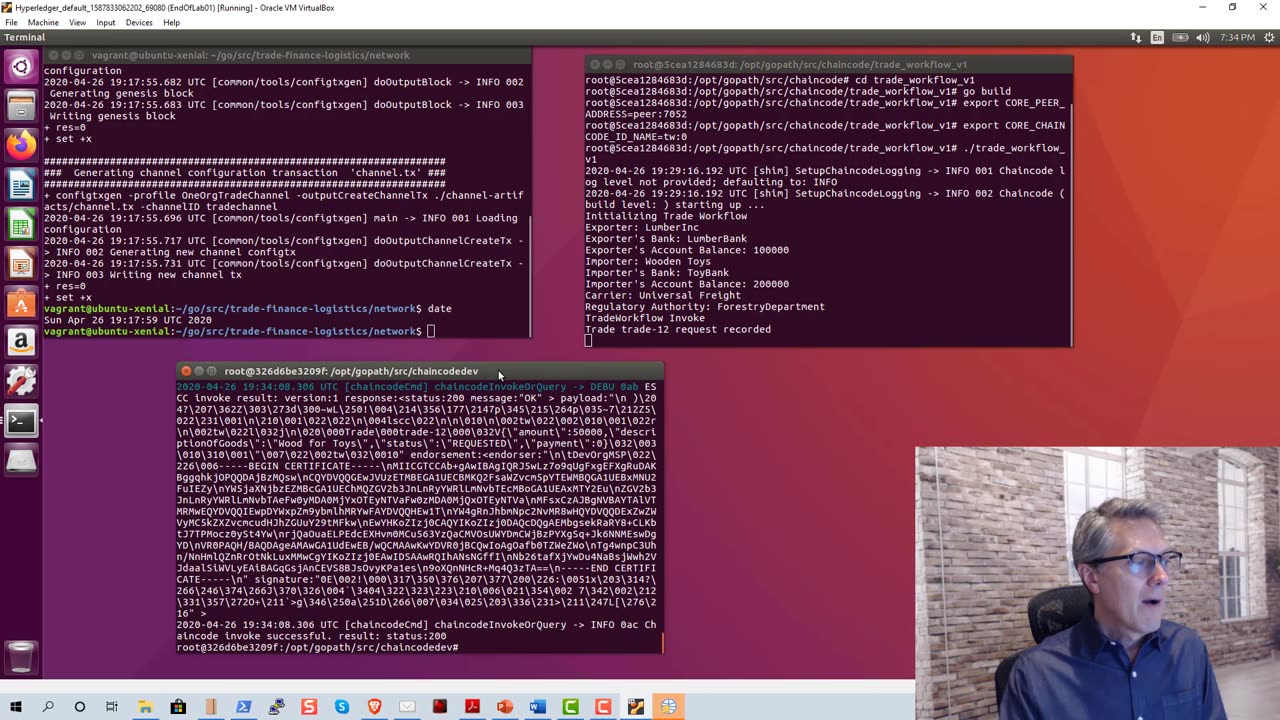The height and width of the screenshot is (720, 1280).
Task: Open Windows Start button
Action: point(16,707)
